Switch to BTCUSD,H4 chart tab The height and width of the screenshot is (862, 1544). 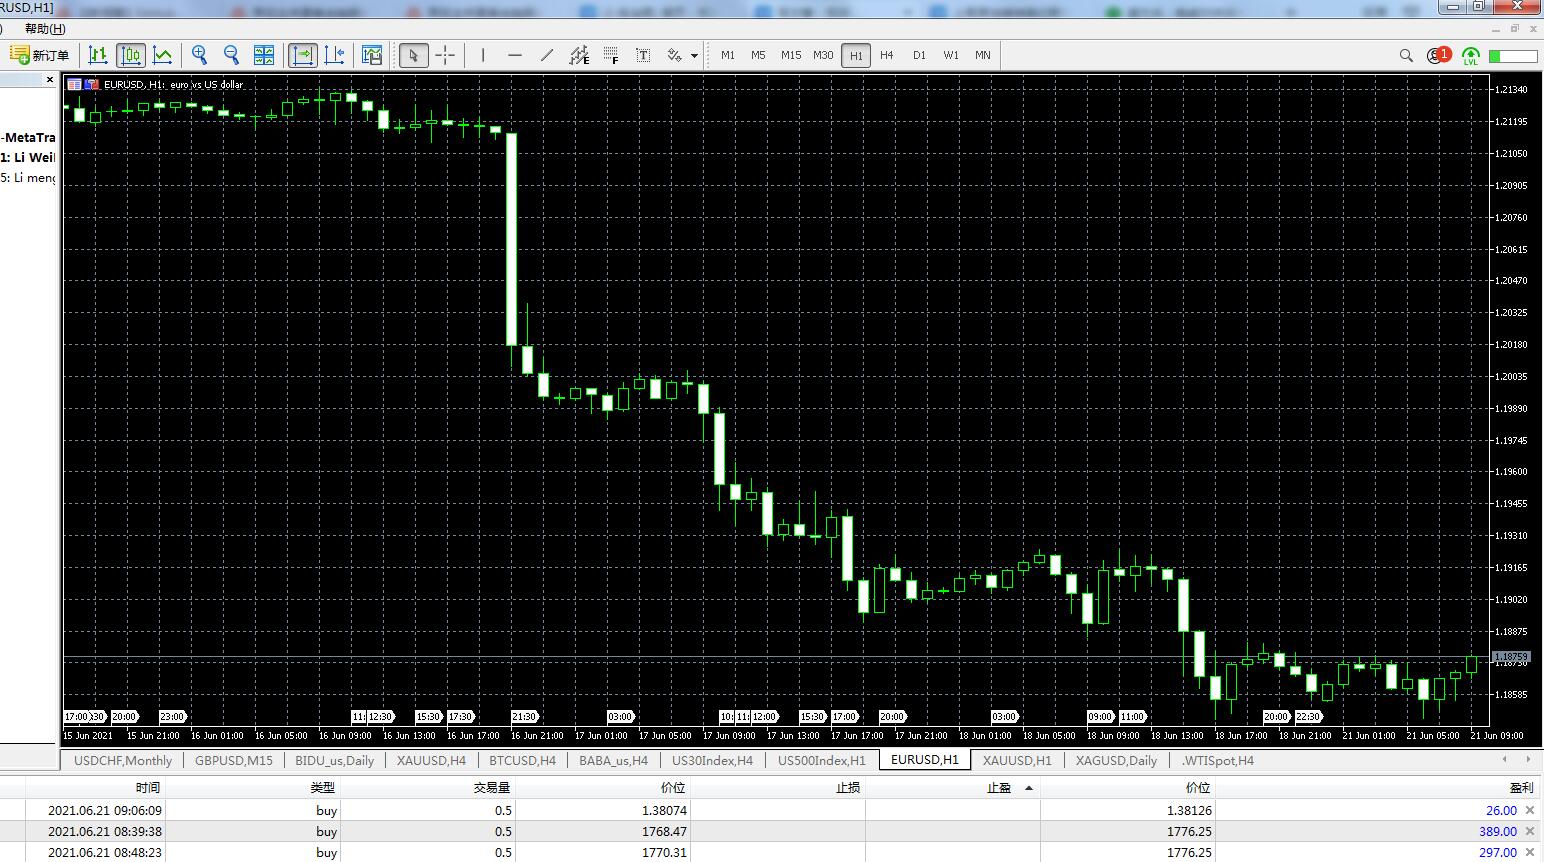point(523,760)
